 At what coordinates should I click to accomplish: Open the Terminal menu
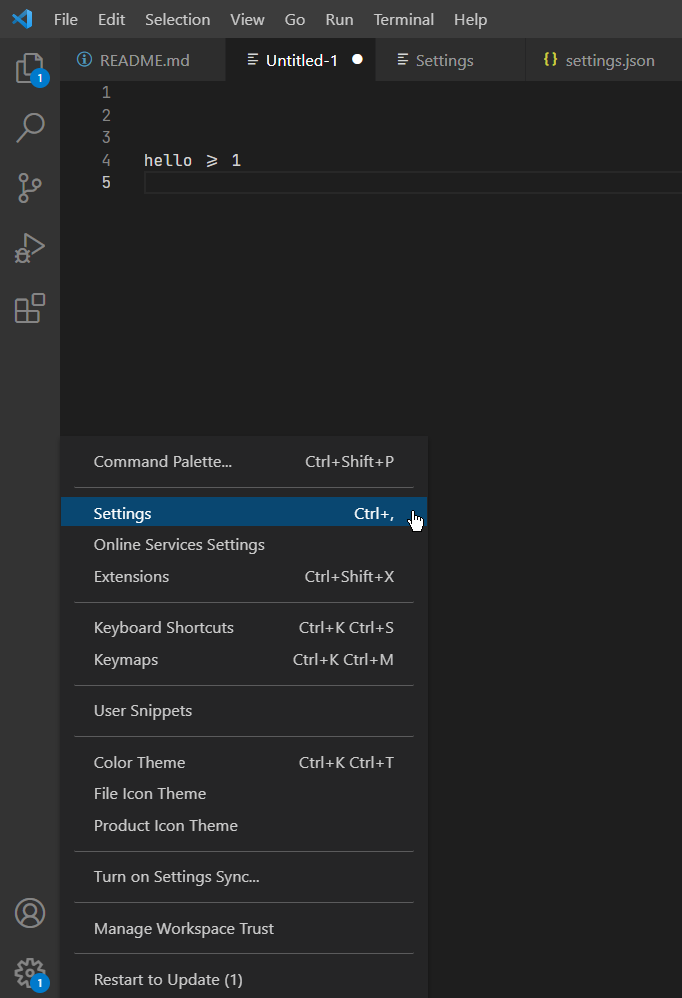[x=403, y=19]
